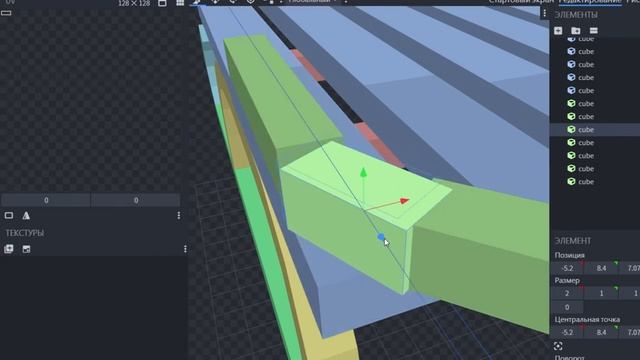Click the red X-axis gizmo arrow
Viewport: 640px width, 360px height.
(x=404, y=200)
